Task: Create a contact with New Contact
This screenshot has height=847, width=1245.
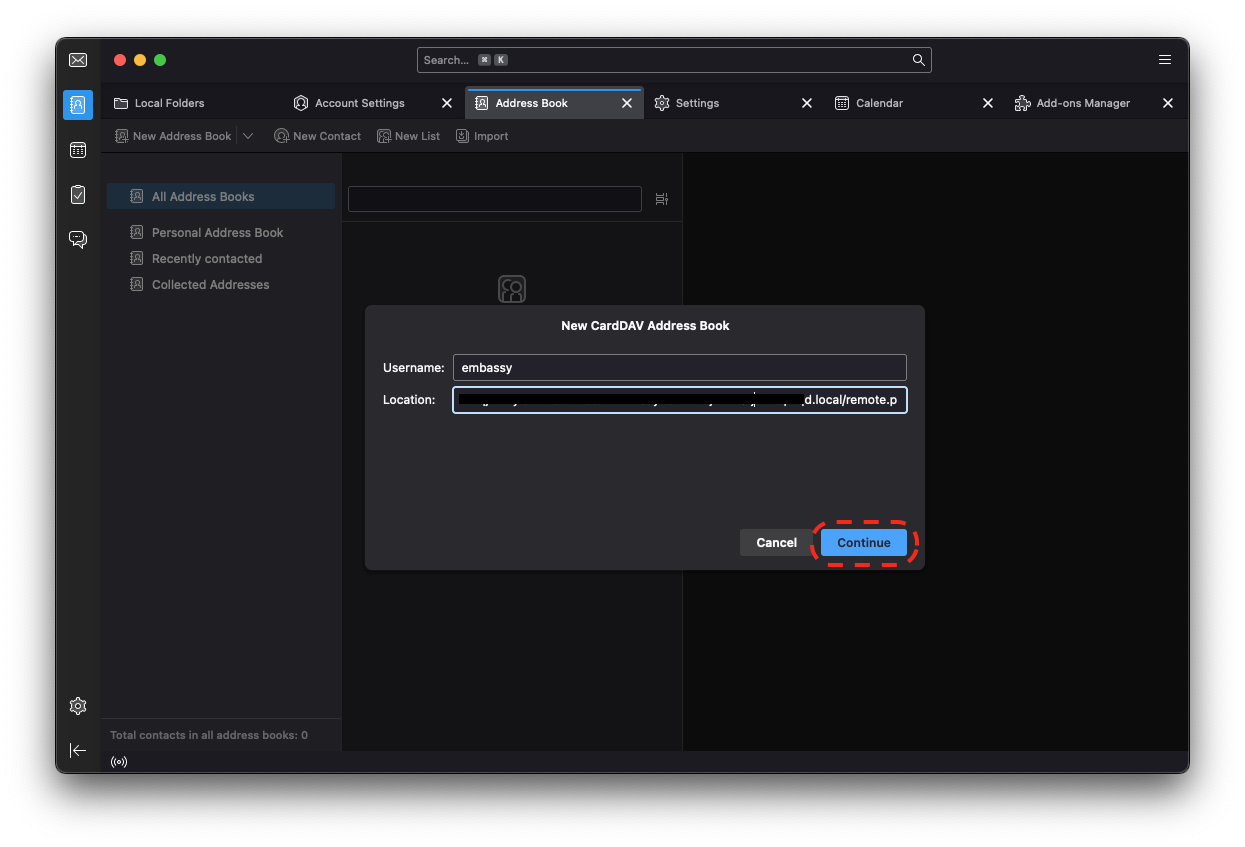Action: 317,135
